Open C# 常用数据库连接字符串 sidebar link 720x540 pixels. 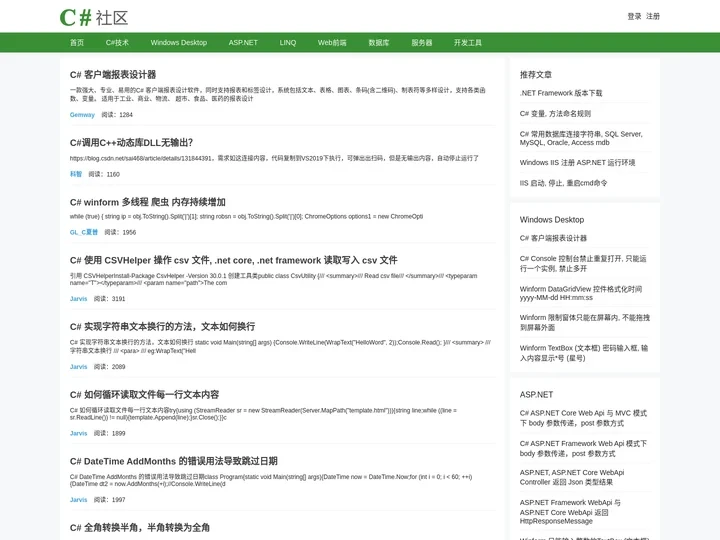pyautogui.click(x=581, y=138)
